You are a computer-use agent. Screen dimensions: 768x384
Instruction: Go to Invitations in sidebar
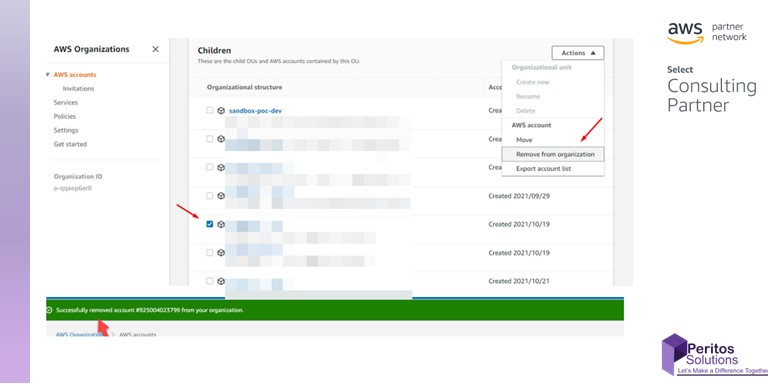tap(78, 89)
